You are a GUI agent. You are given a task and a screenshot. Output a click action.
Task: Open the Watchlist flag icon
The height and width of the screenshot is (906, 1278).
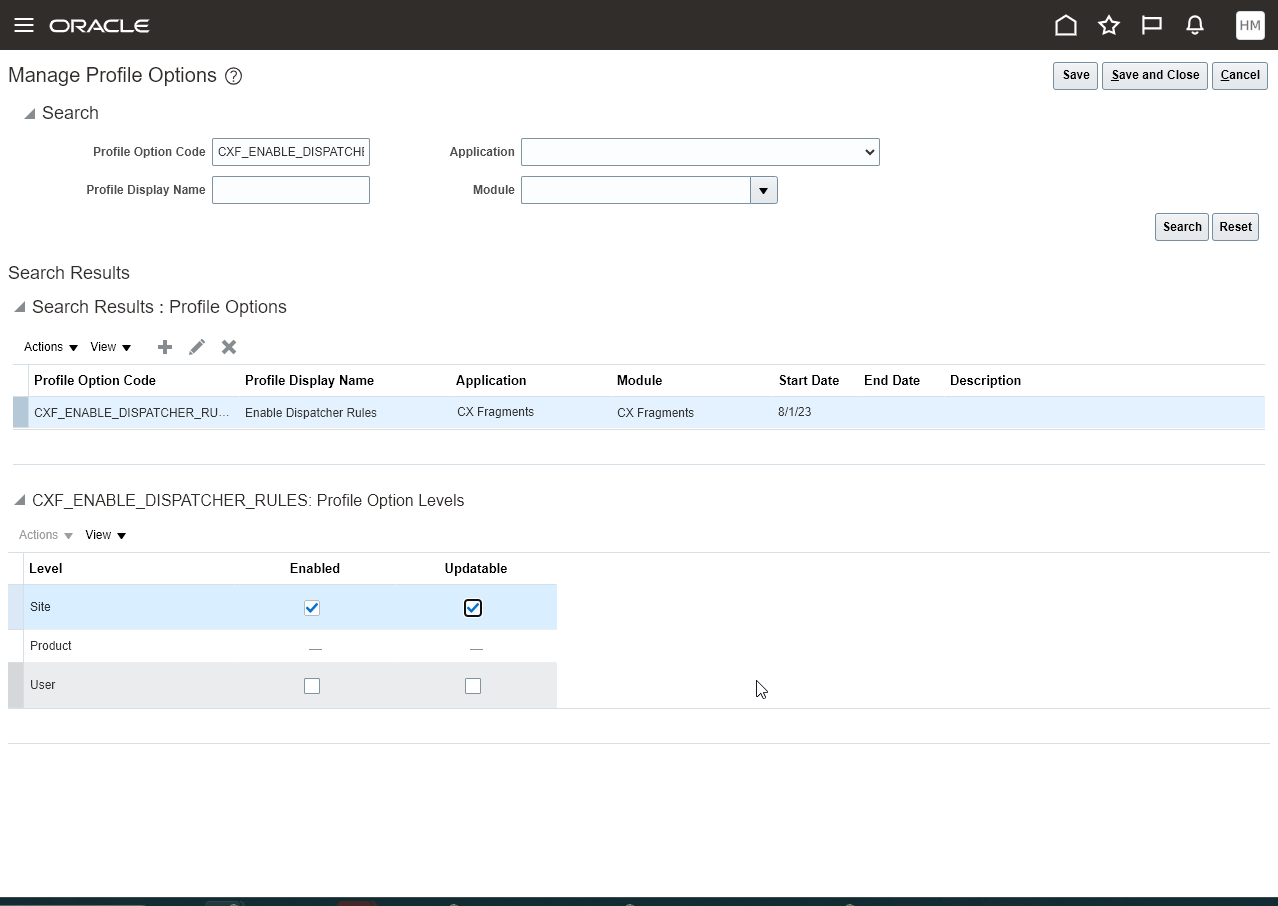pos(1152,25)
